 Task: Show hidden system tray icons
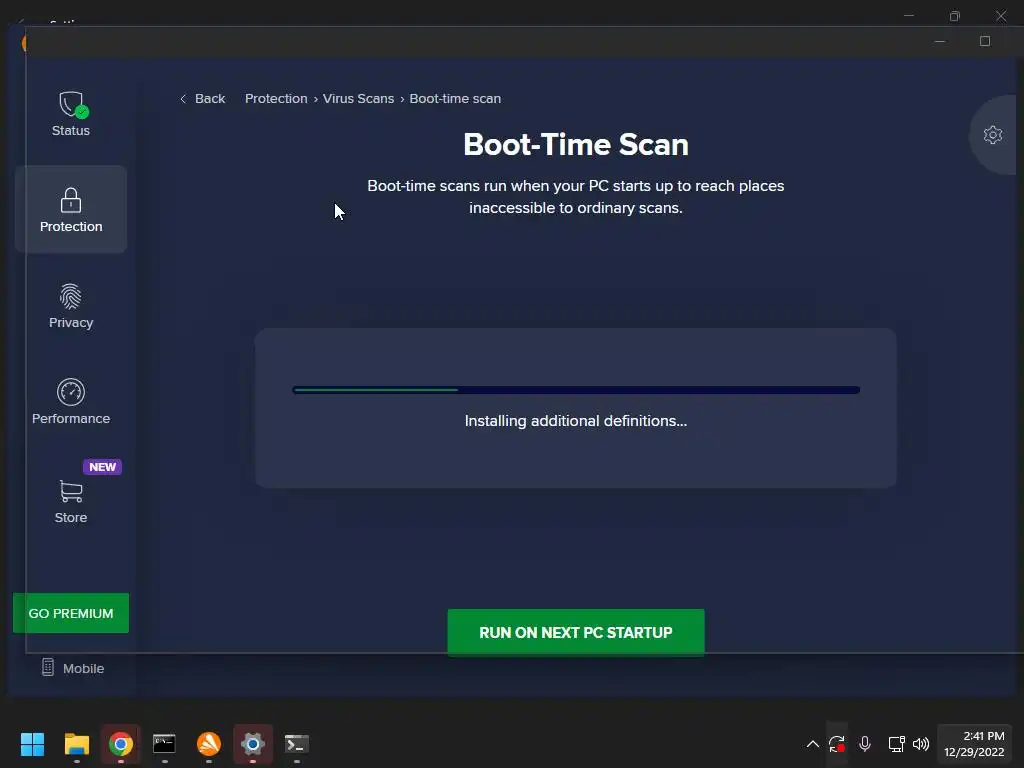[812, 744]
